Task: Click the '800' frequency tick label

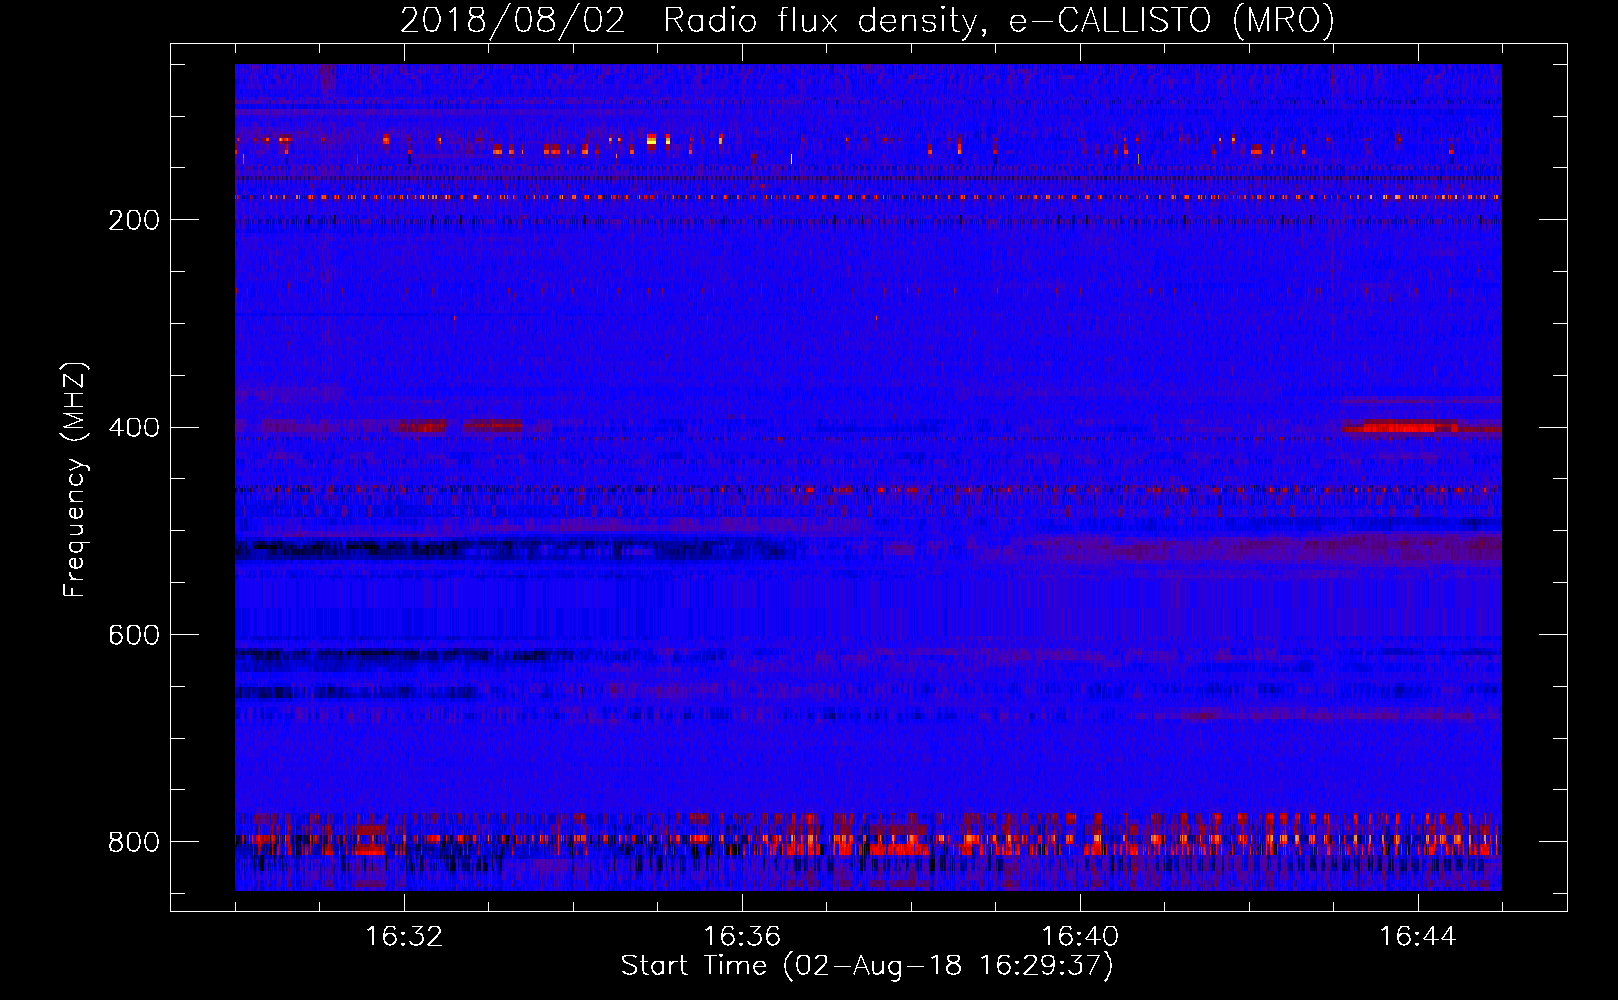Action: pos(134,842)
